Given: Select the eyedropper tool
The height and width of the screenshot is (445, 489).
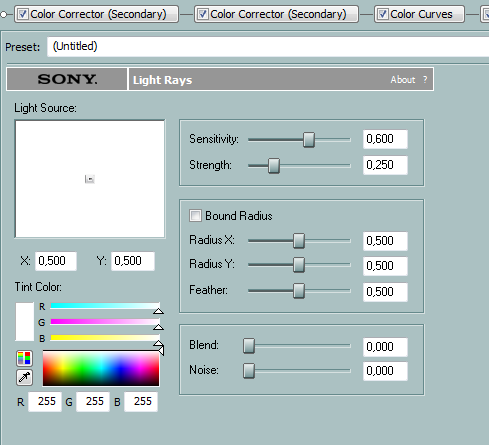Looking at the screenshot, I should point(24,377).
